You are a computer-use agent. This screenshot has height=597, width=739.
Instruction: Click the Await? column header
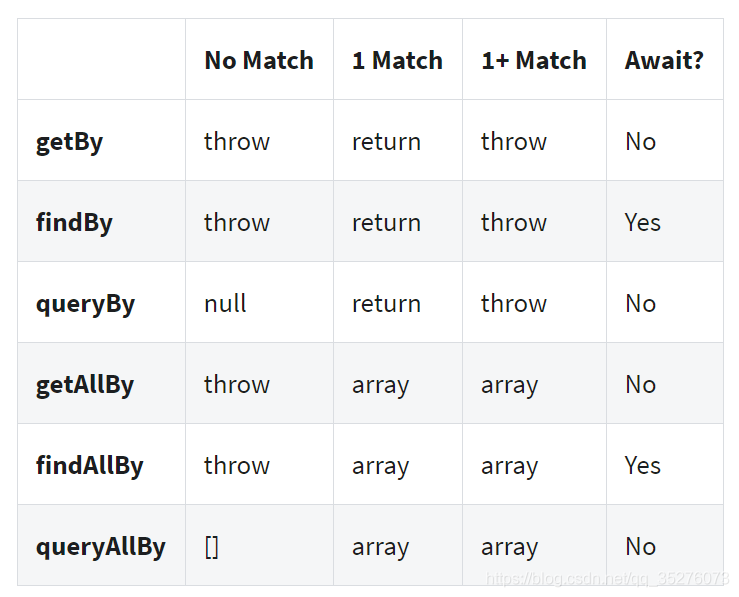664,60
